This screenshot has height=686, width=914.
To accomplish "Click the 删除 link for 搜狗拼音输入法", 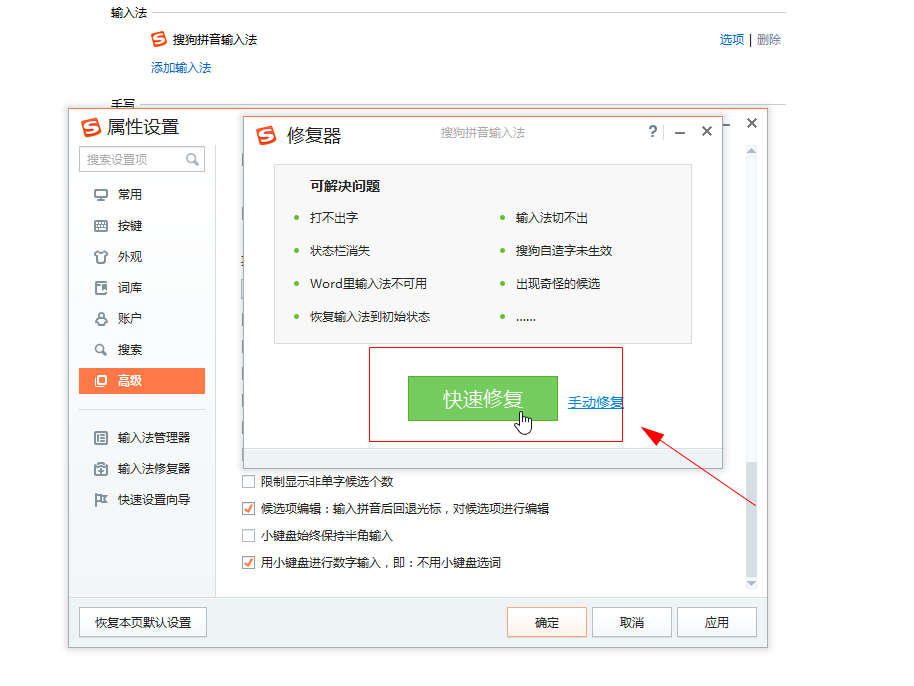I will [769, 40].
